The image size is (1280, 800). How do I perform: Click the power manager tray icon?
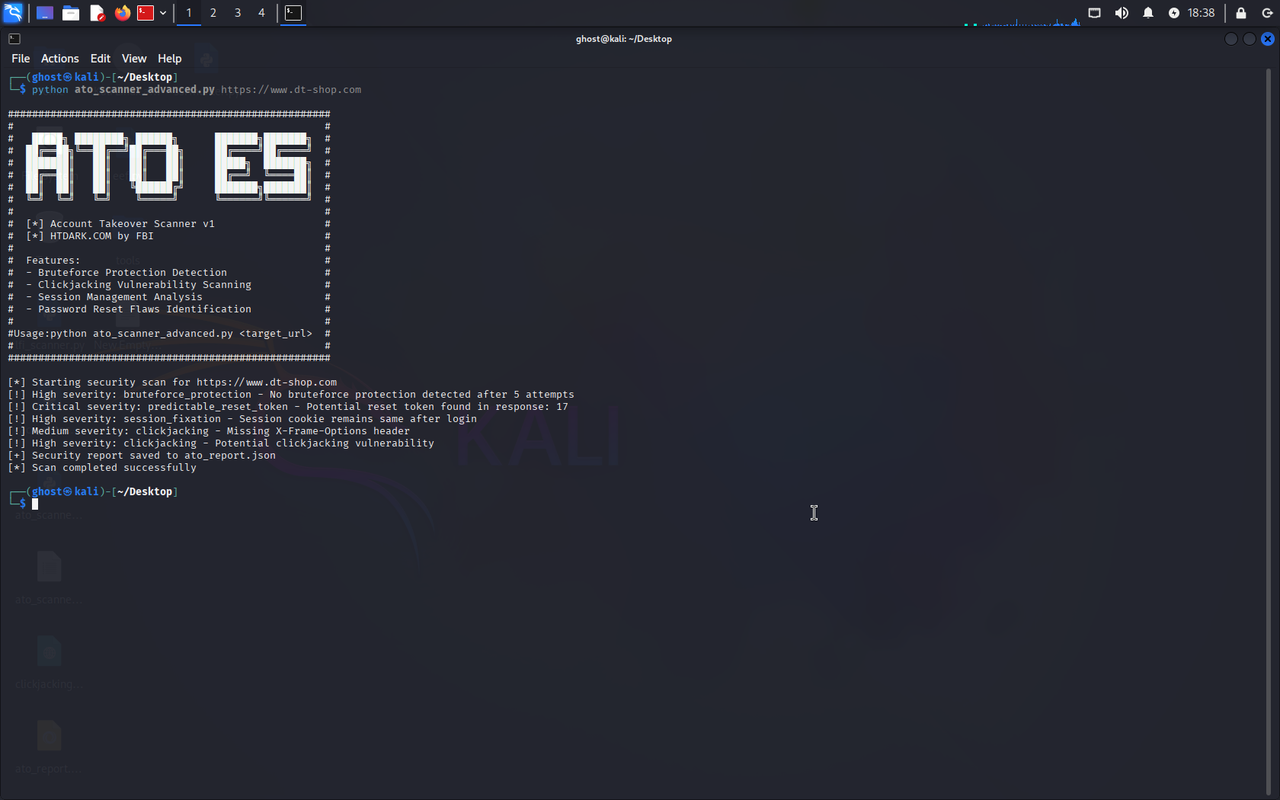[1174, 13]
